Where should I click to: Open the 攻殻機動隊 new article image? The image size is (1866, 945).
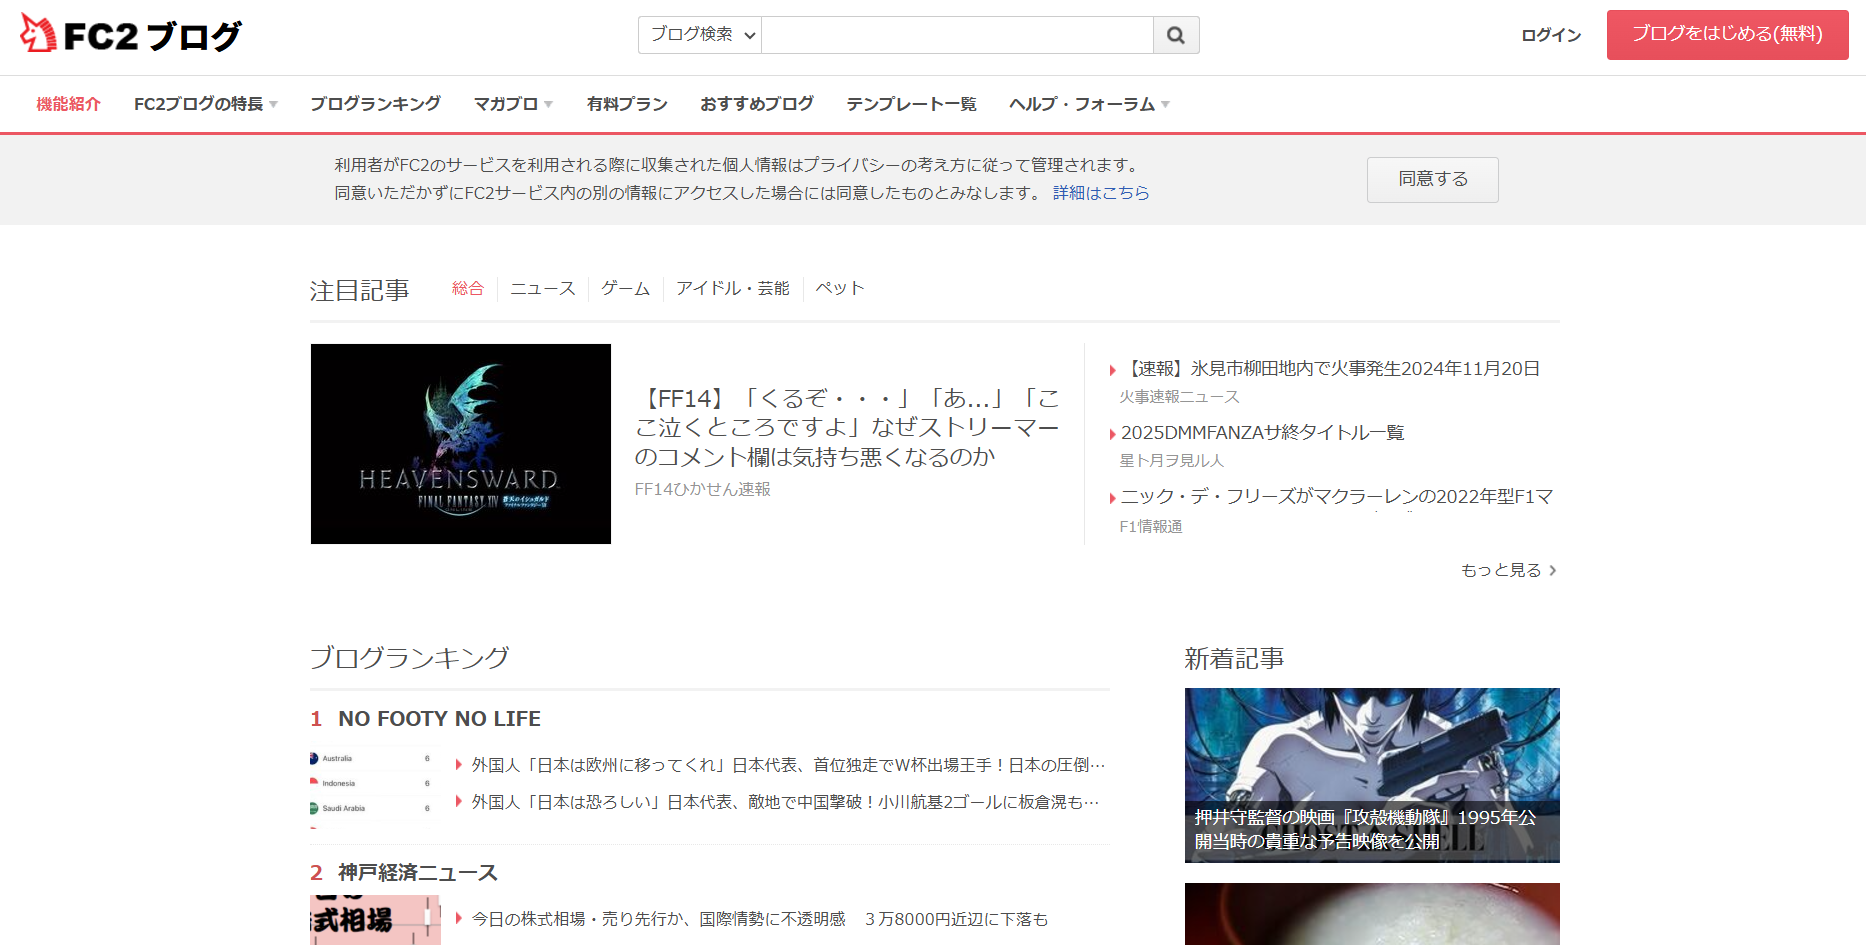1372,775
